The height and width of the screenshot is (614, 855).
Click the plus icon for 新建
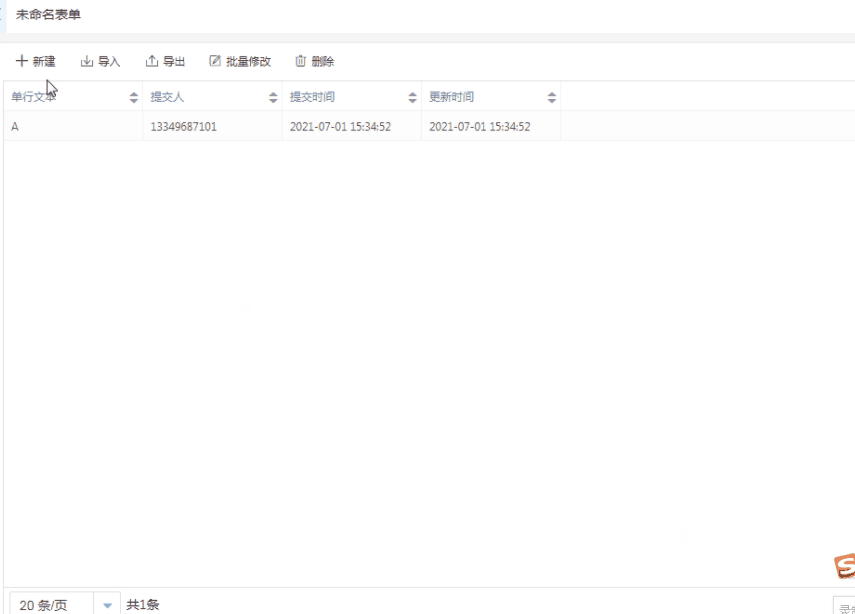pos(22,61)
